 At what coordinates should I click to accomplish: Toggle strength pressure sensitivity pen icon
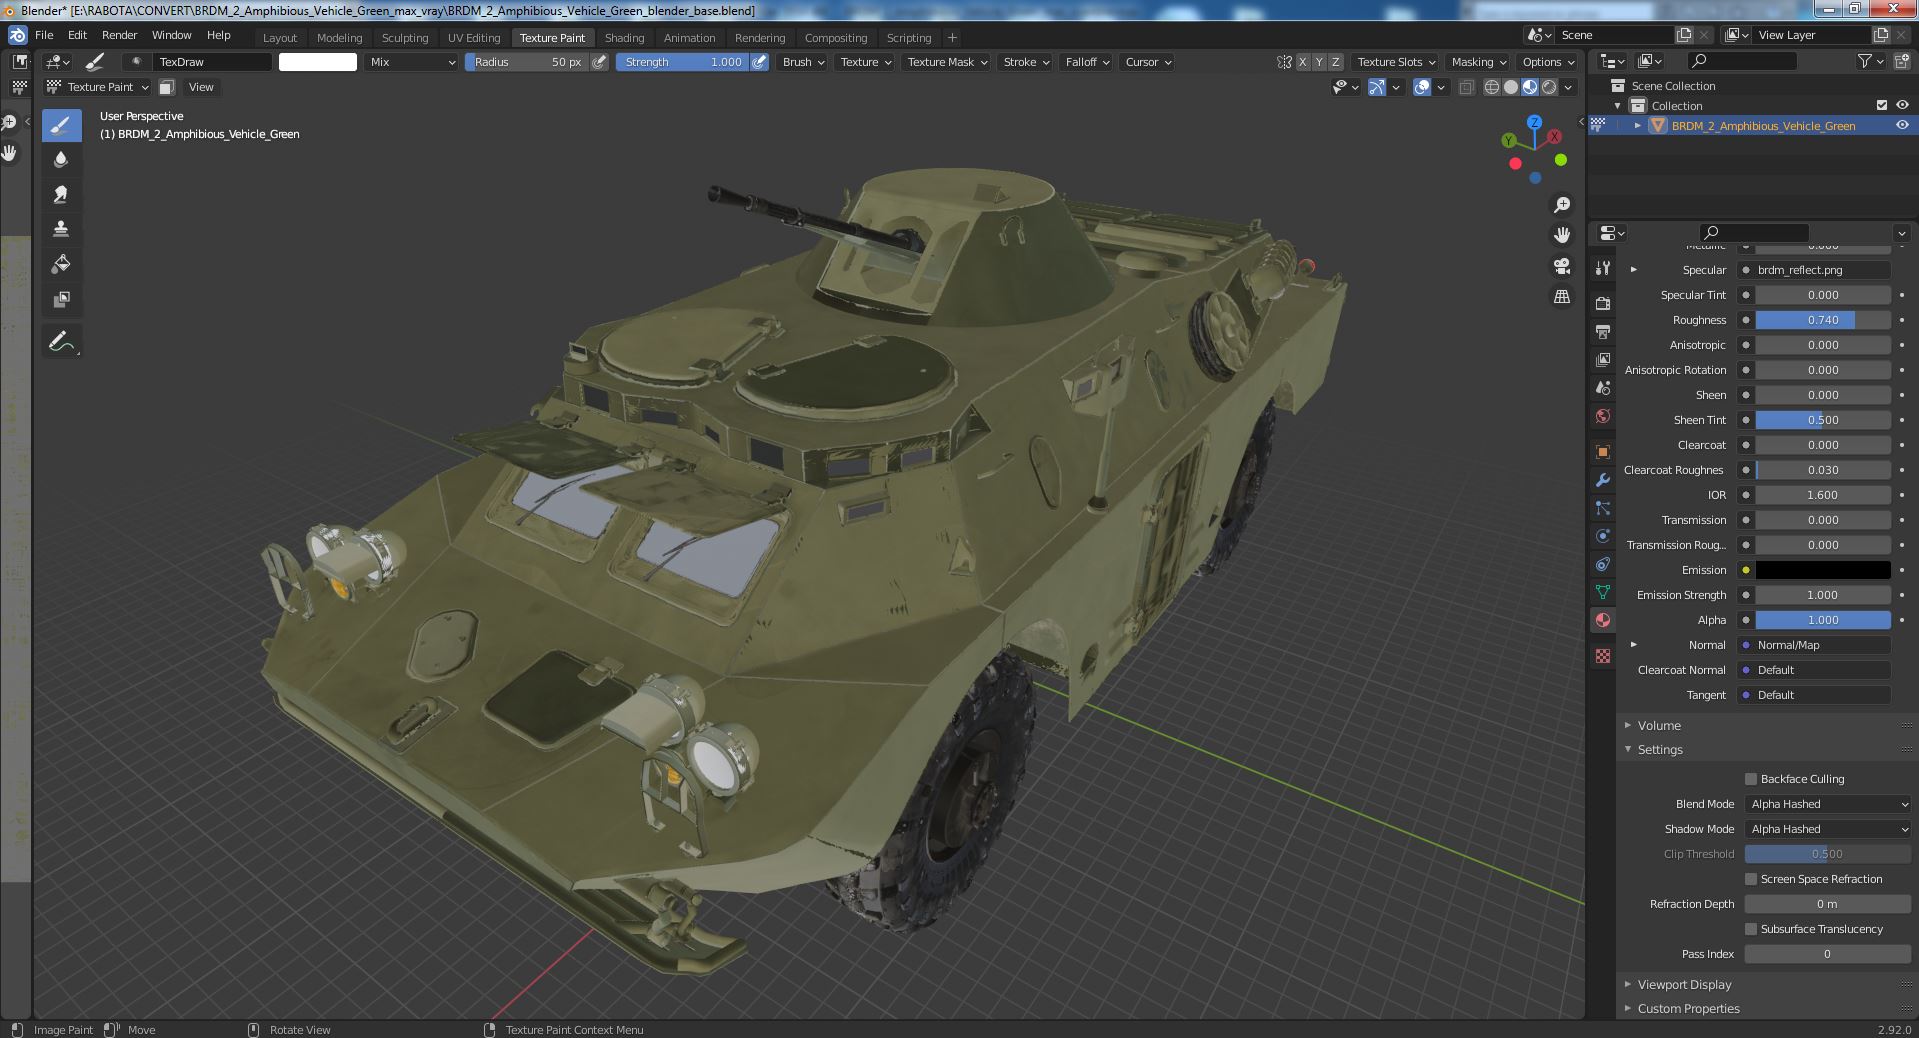[760, 62]
